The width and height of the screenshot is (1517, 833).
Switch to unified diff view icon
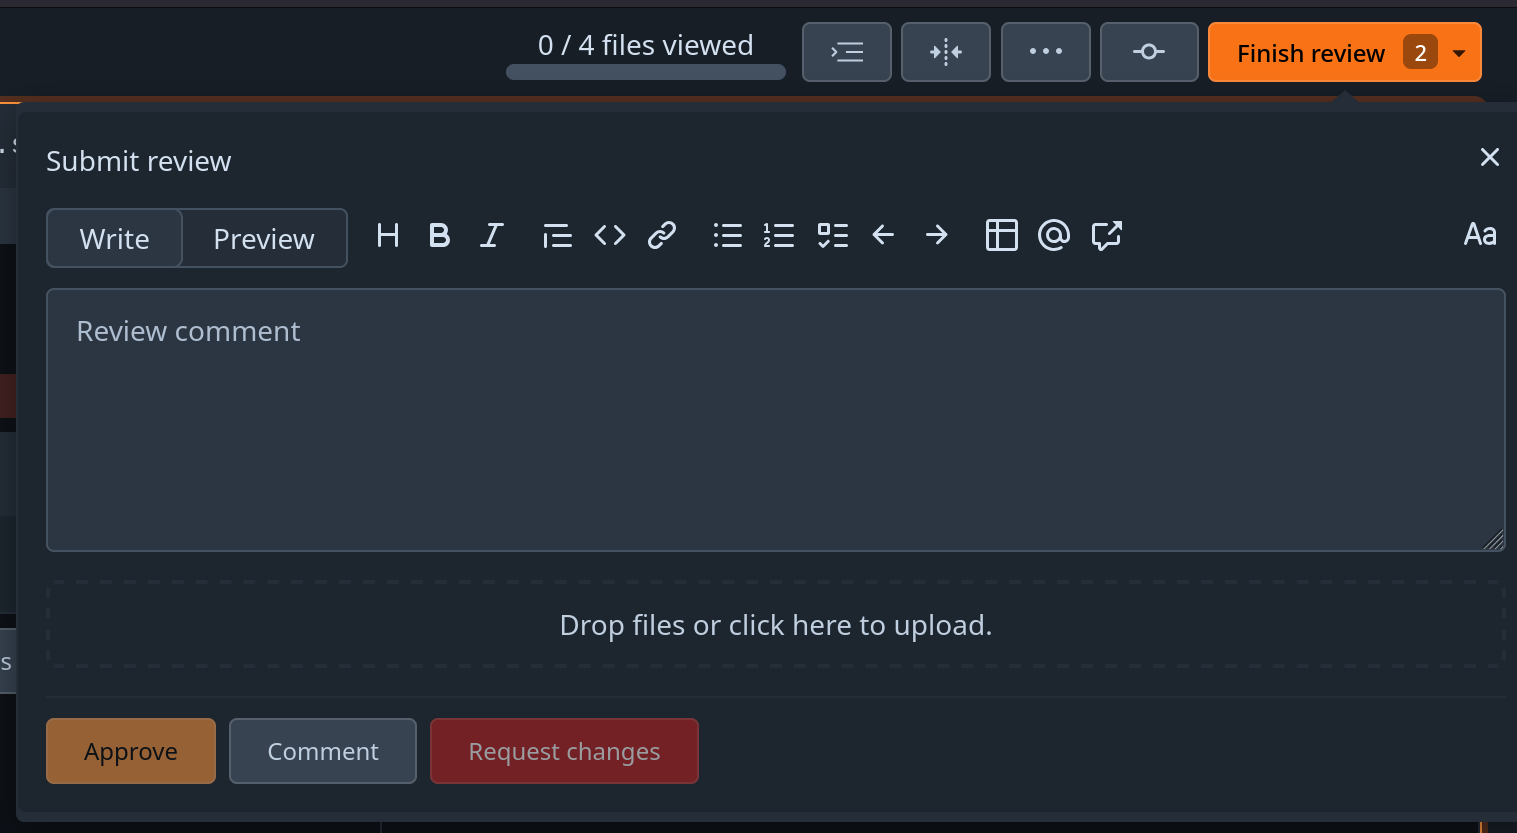click(x=945, y=52)
